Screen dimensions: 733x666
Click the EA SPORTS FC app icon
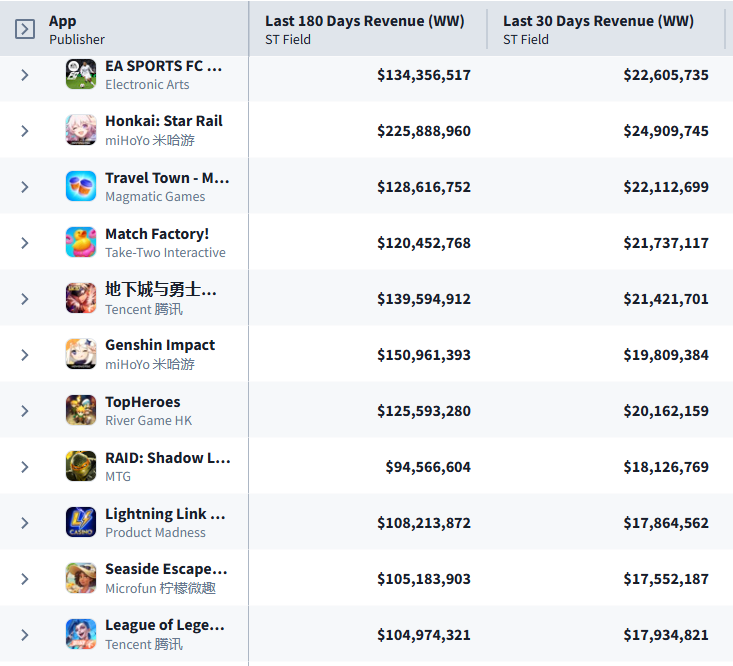[81, 75]
